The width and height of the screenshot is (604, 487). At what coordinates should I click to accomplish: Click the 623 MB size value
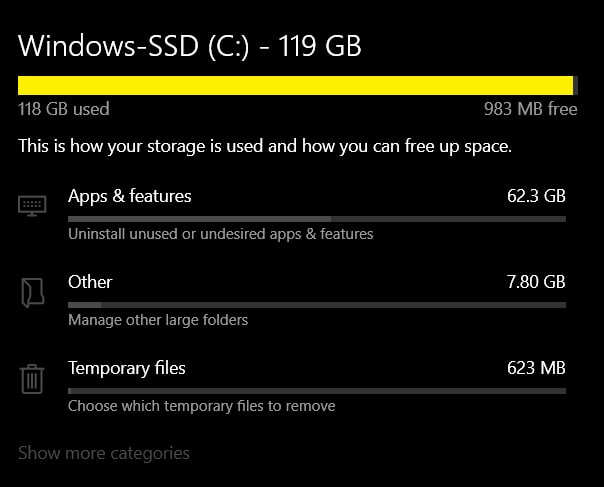pos(536,368)
